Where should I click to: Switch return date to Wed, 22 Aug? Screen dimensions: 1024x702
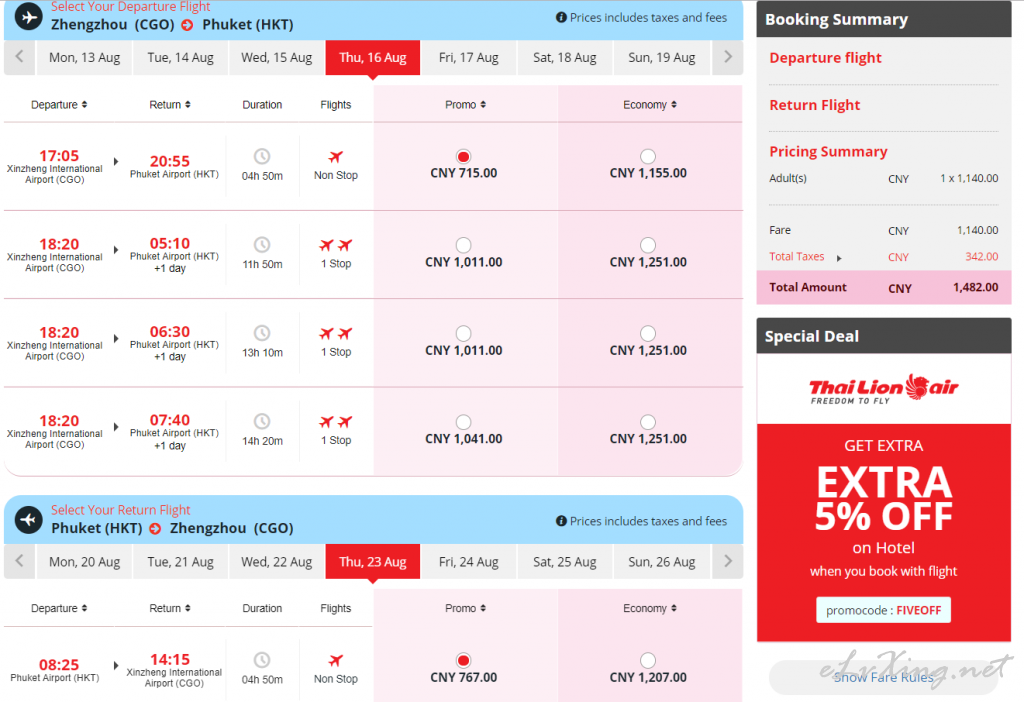click(x=276, y=562)
